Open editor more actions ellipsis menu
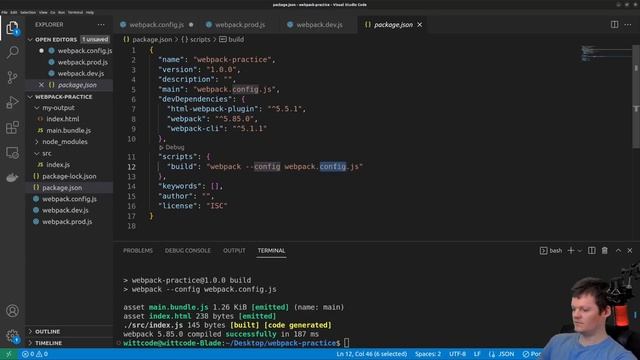This screenshot has width=640, height=360. [628, 24]
